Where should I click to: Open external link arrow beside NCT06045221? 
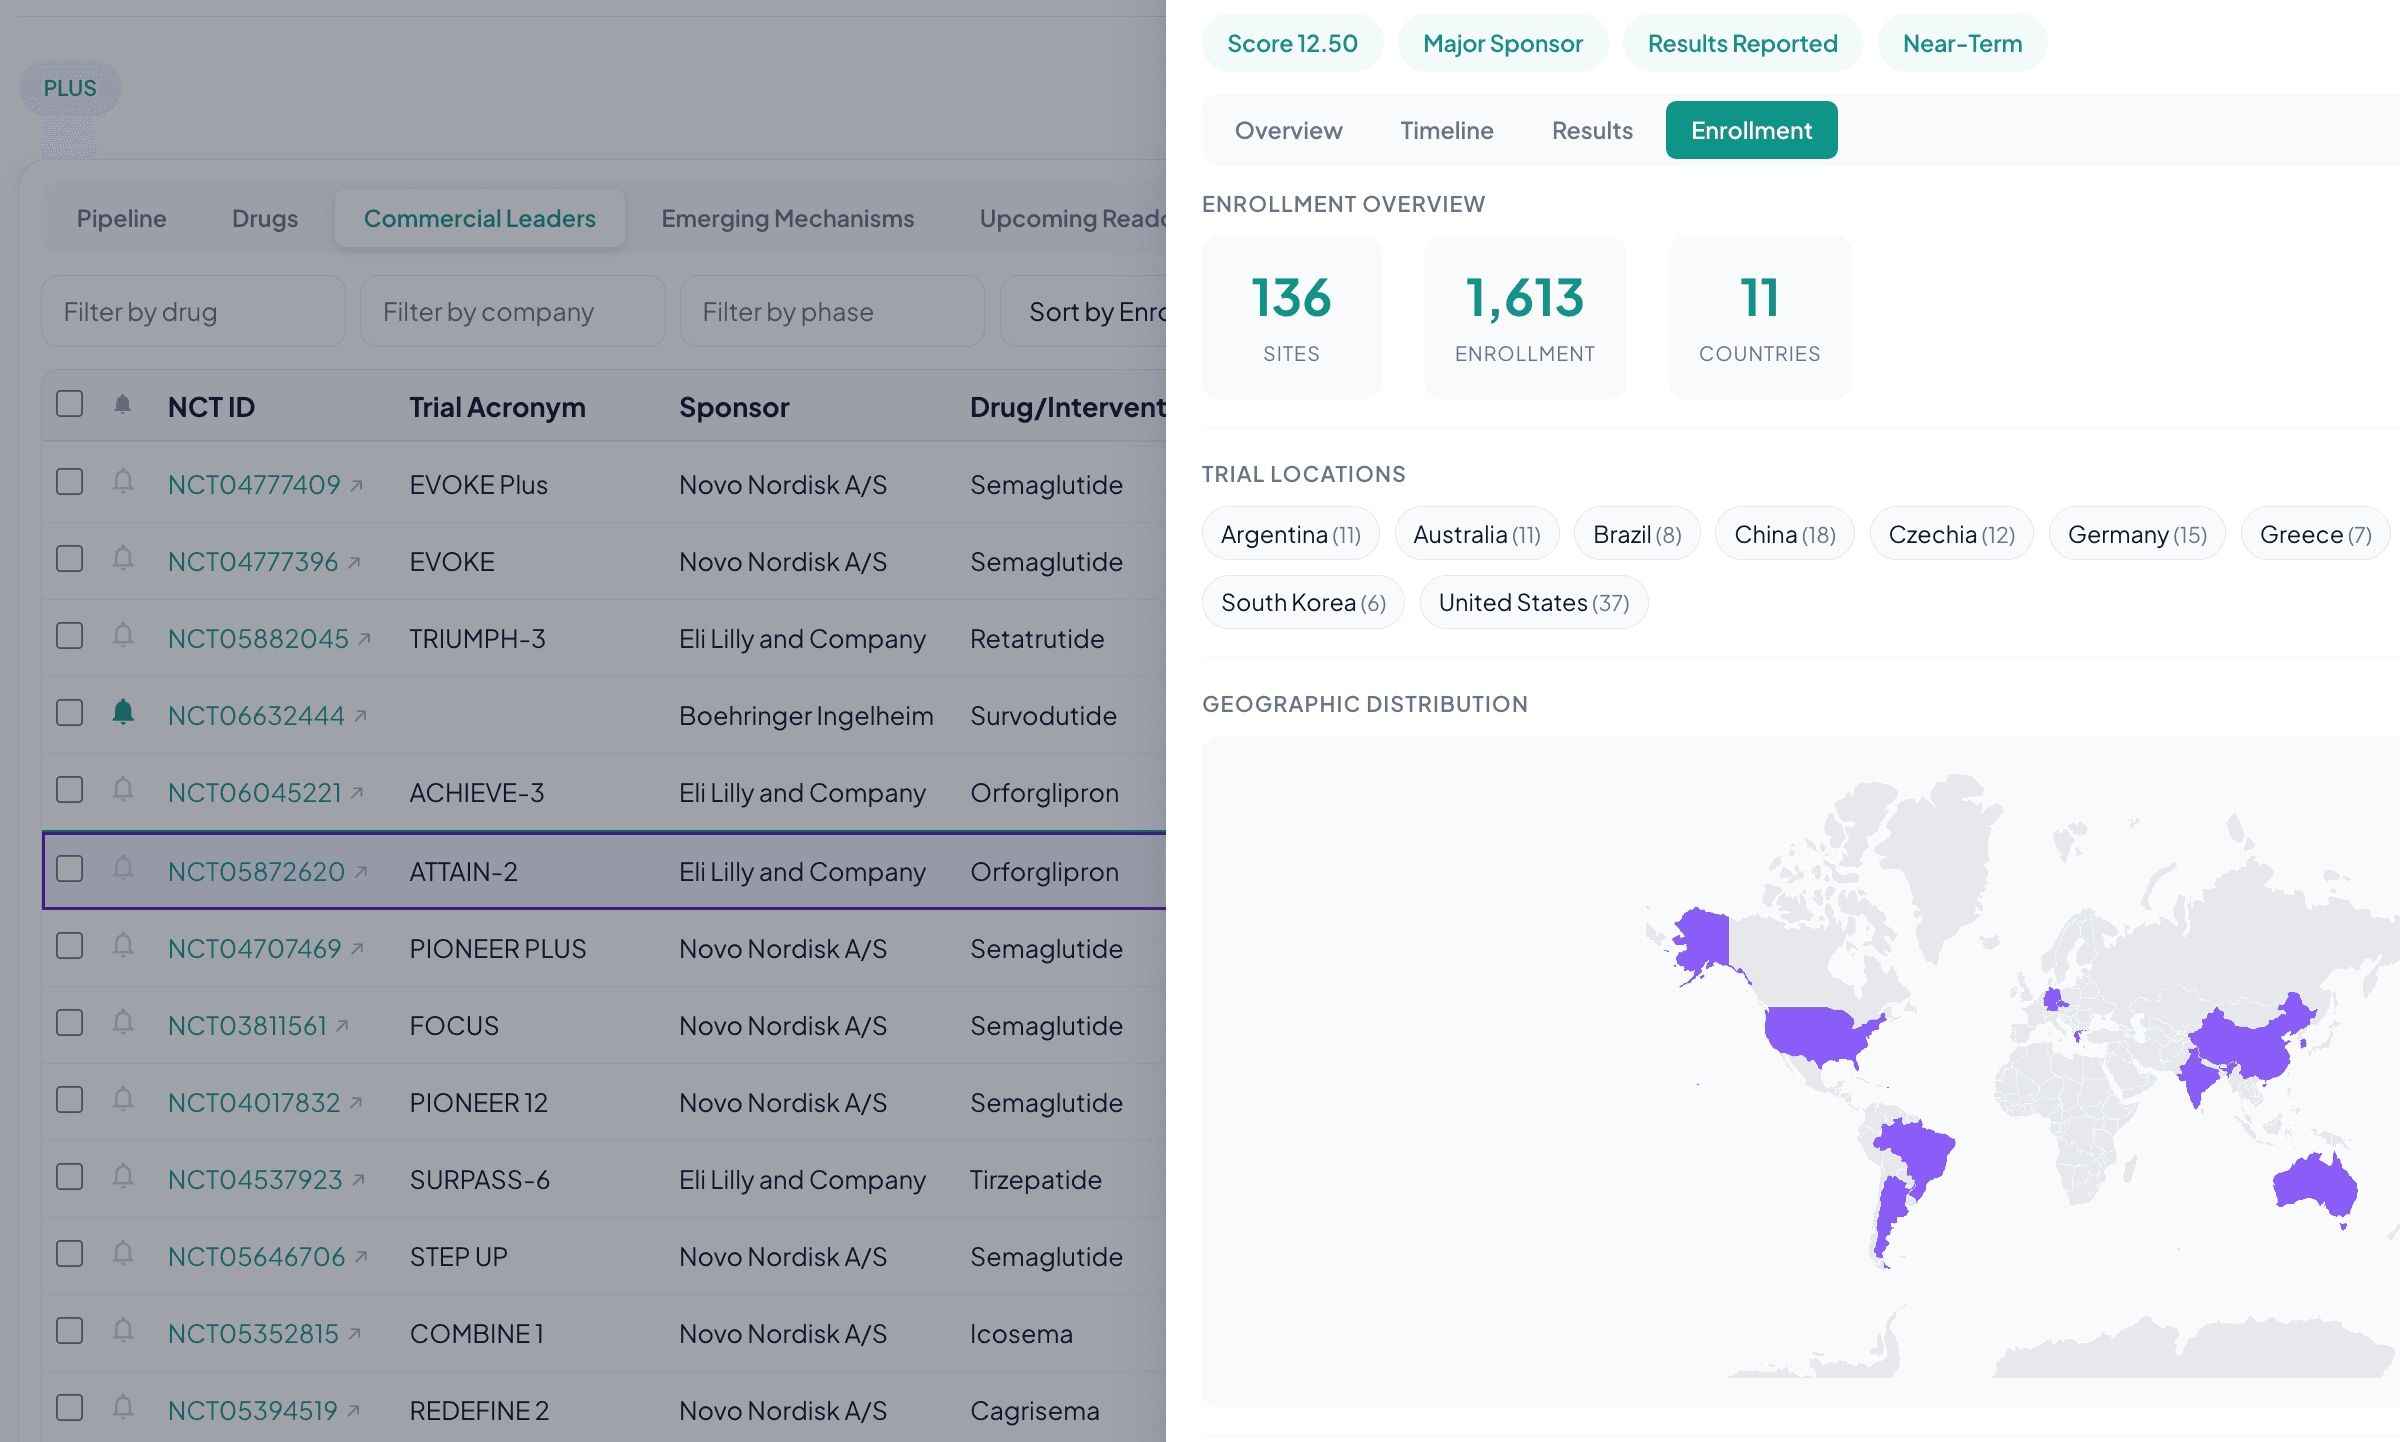357,793
